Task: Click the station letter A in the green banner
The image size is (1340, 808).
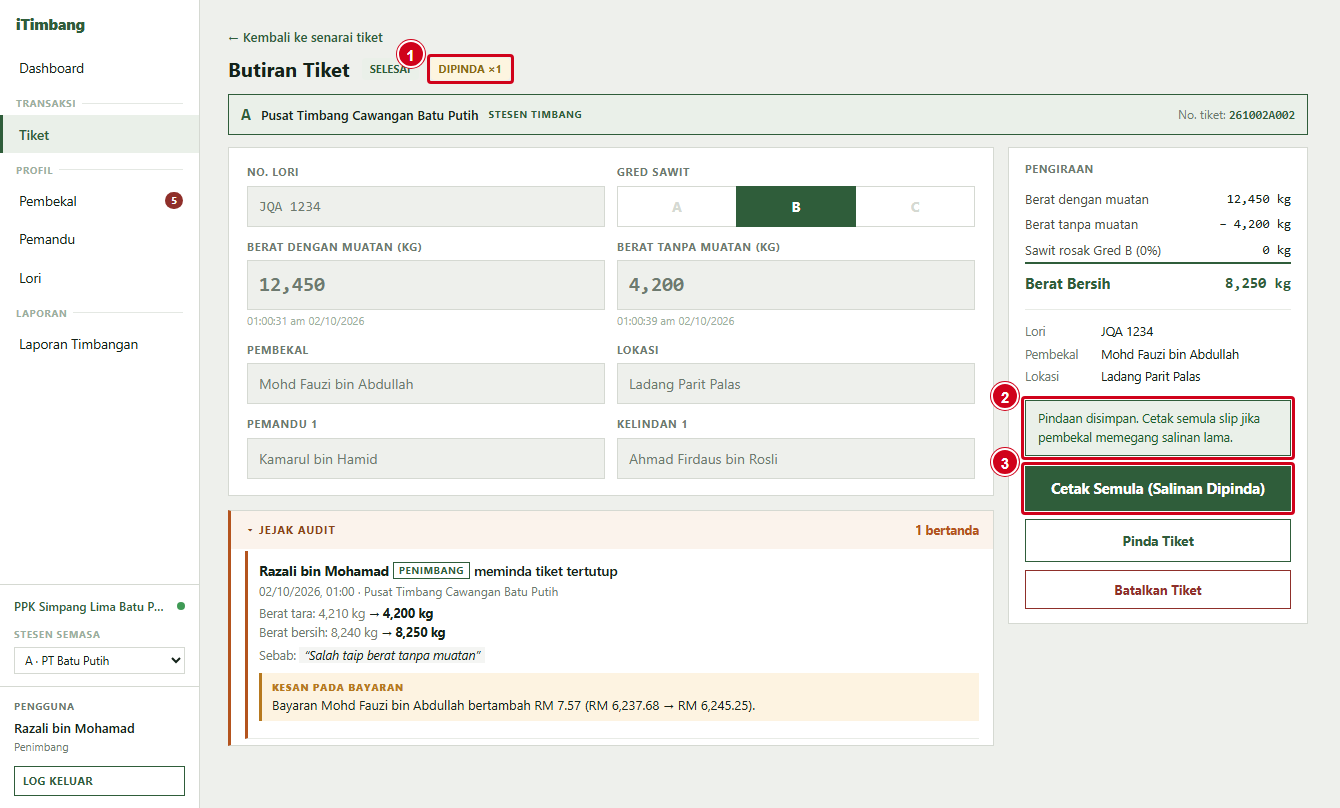Action: click(246, 115)
